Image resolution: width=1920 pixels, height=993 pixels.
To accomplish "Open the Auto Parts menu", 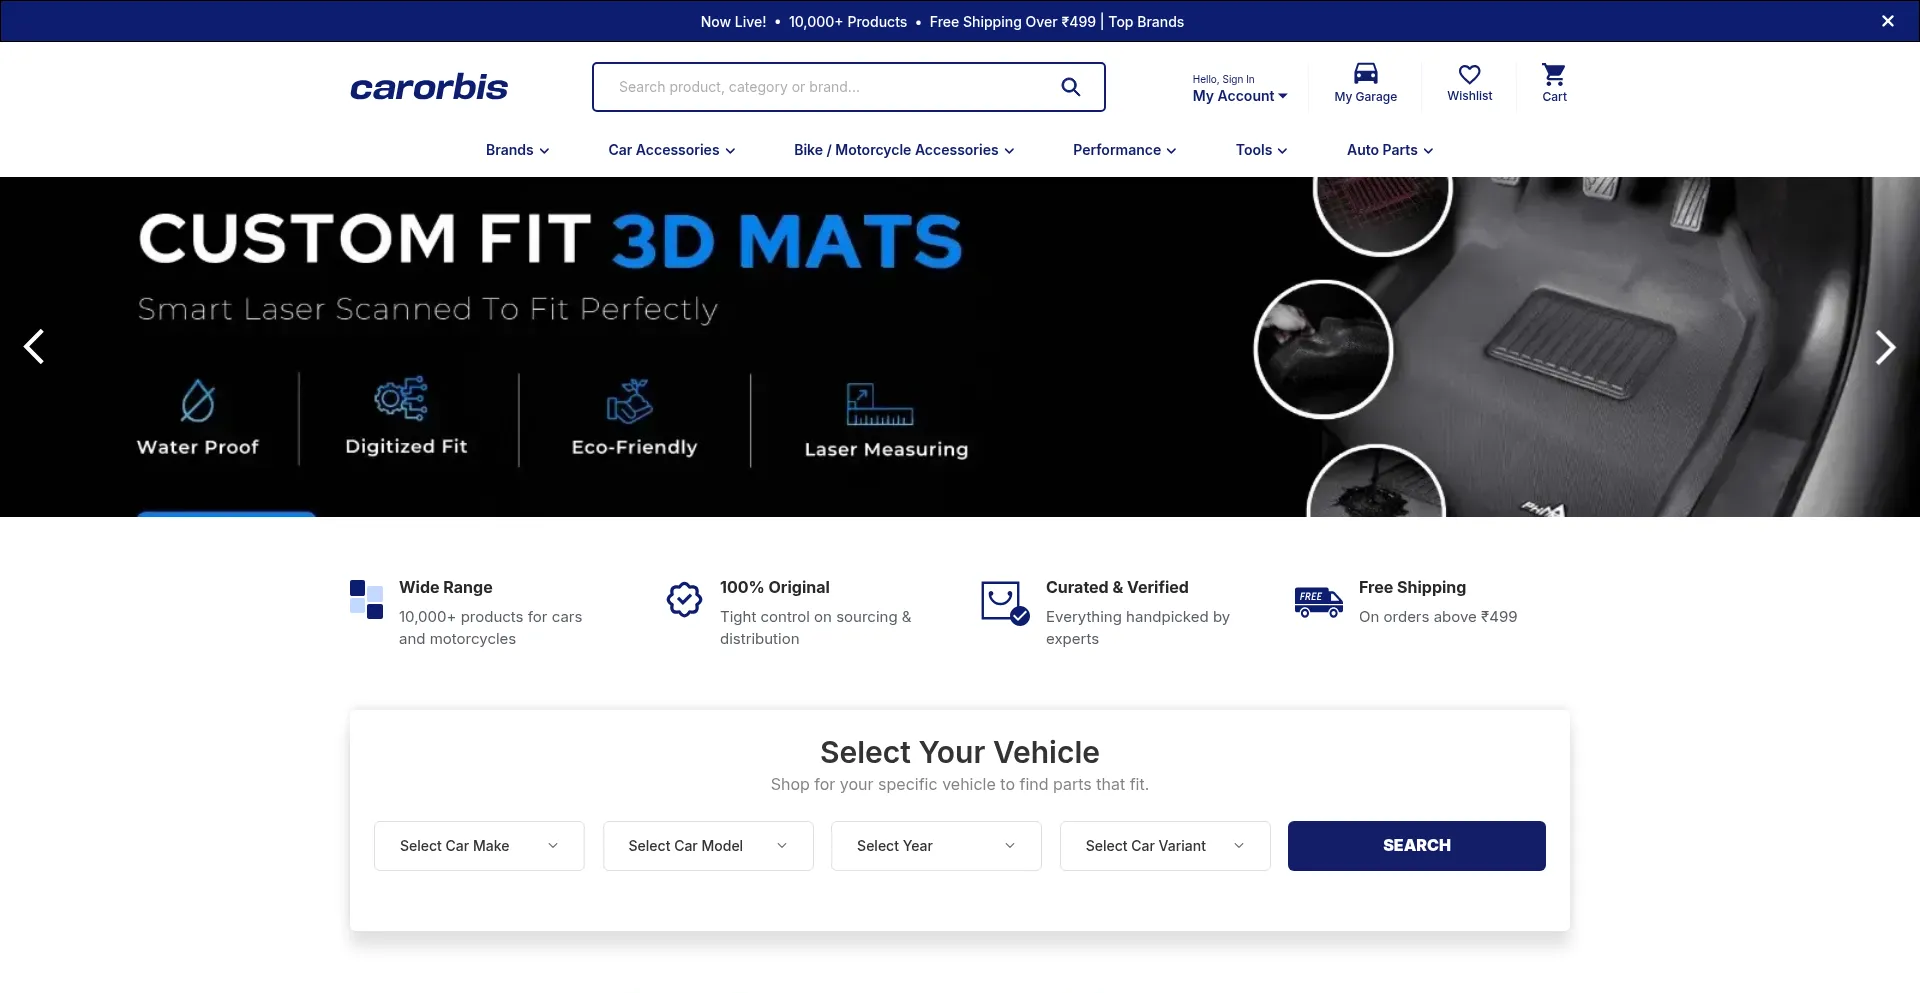I will click(x=1390, y=150).
